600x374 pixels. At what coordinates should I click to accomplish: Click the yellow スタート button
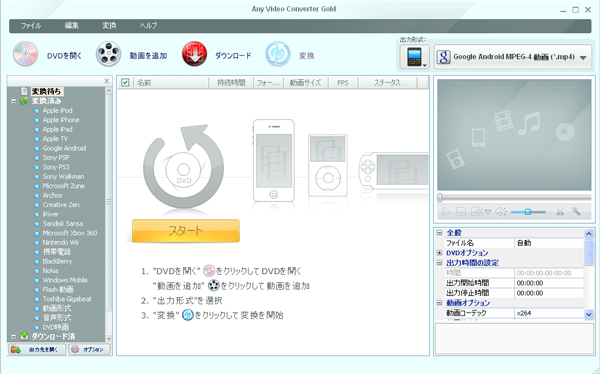coord(186,230)
